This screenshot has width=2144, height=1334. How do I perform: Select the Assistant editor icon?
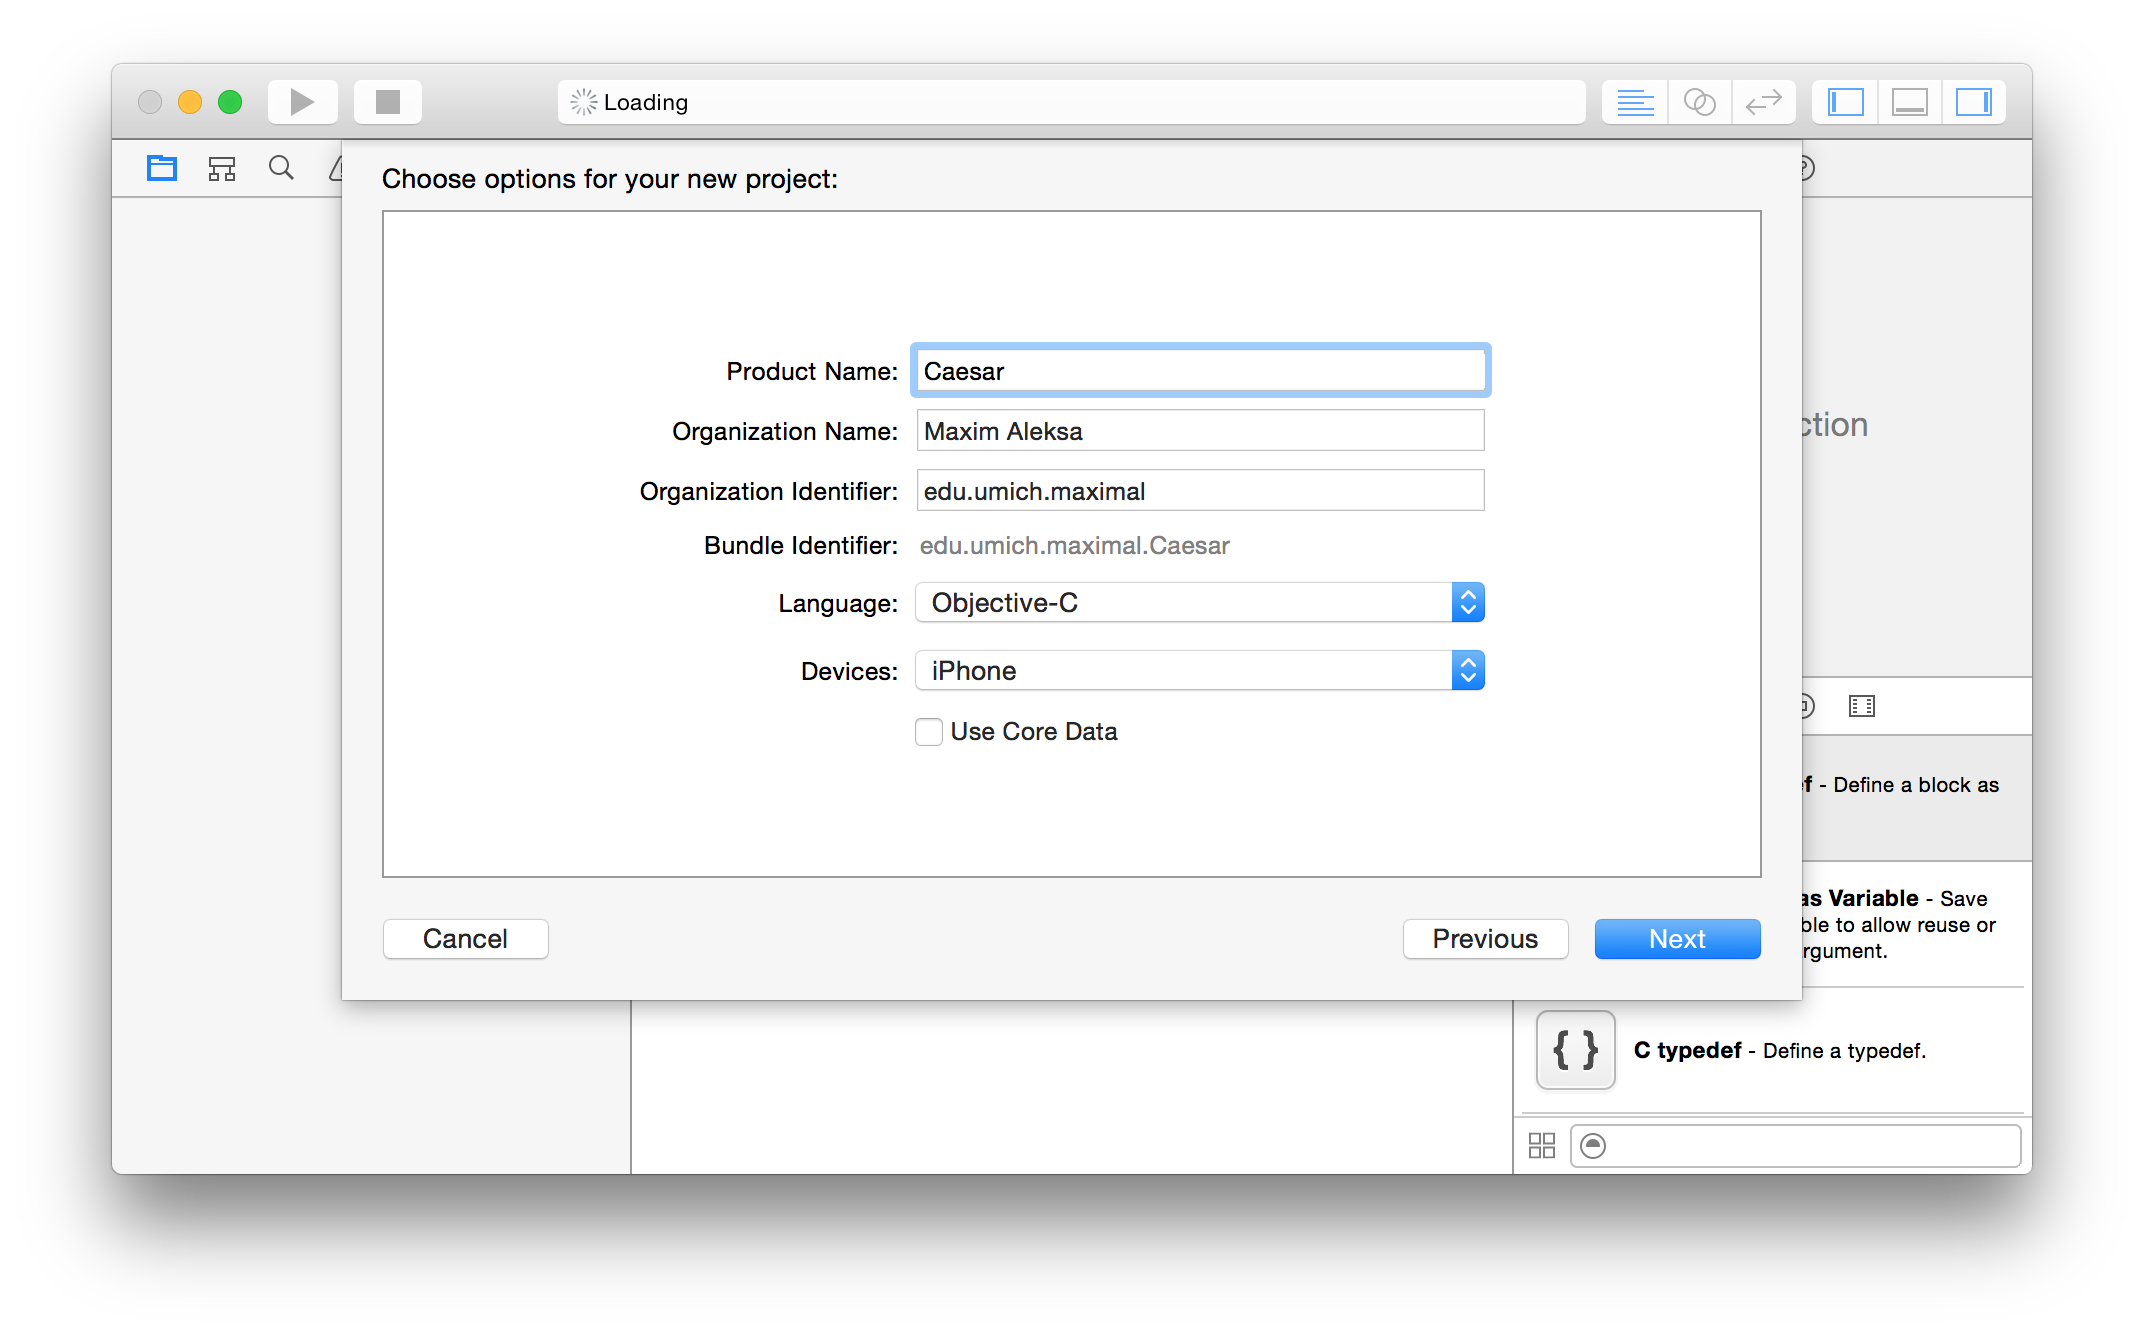pos(1700,102)
